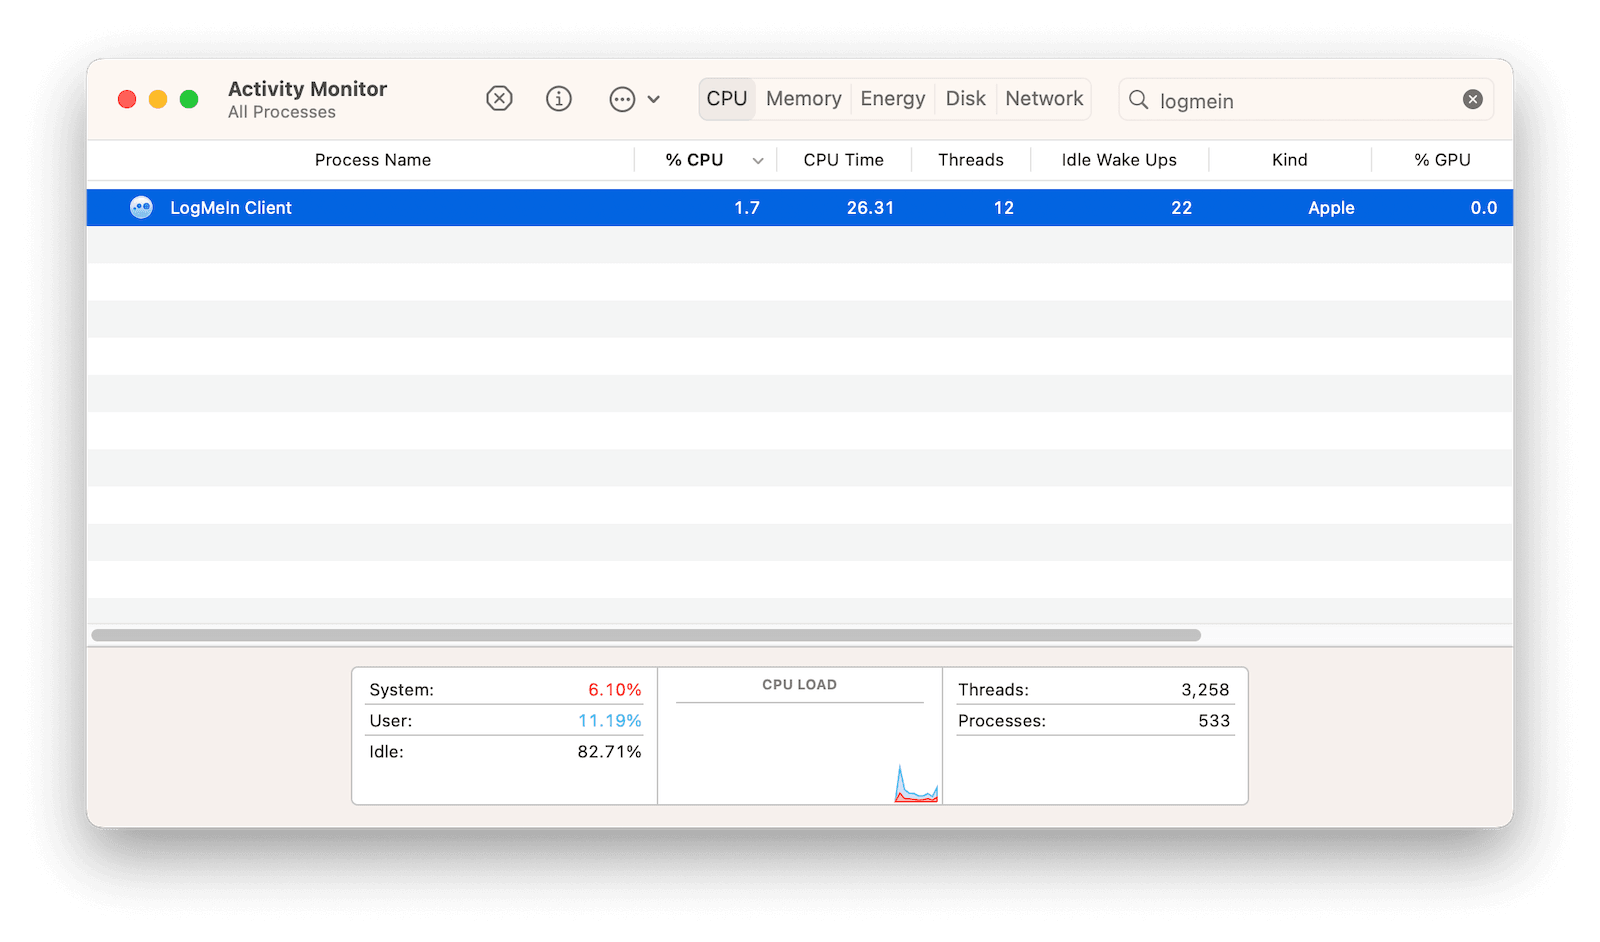Expand the chevron beside ellipsis button

[x=654, y=99]
